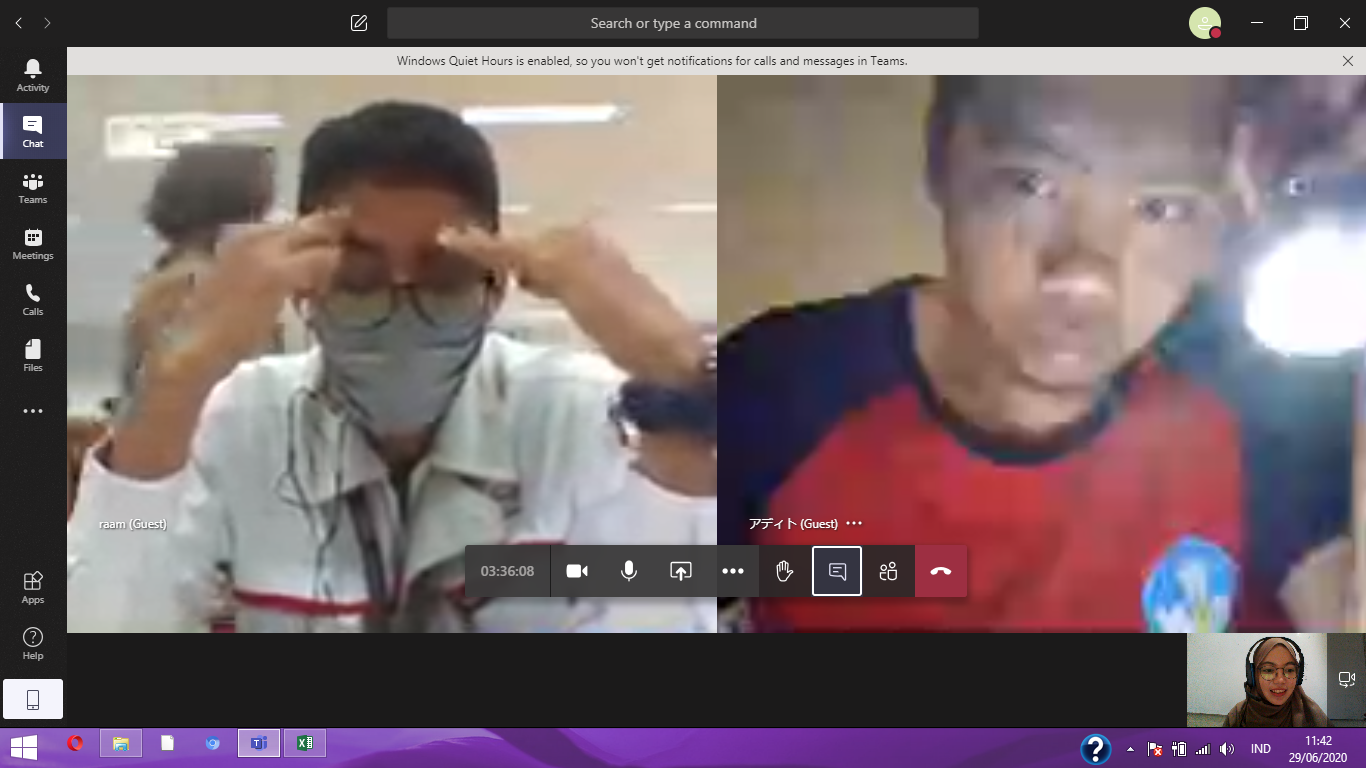Hang up the call
Viewport: 1366px width, 768px height.
click(941, 571)
